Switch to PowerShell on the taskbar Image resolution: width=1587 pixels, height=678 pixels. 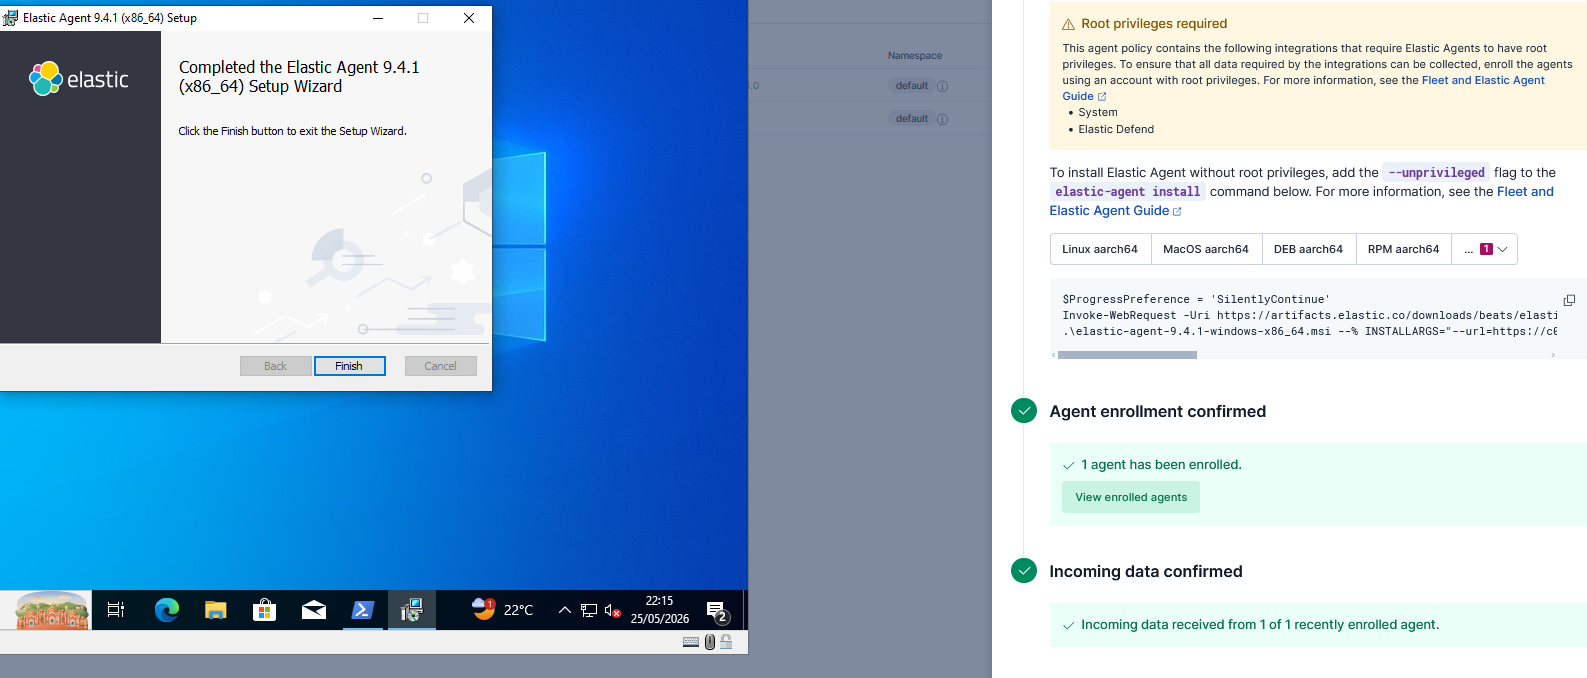tap(362, 610)
